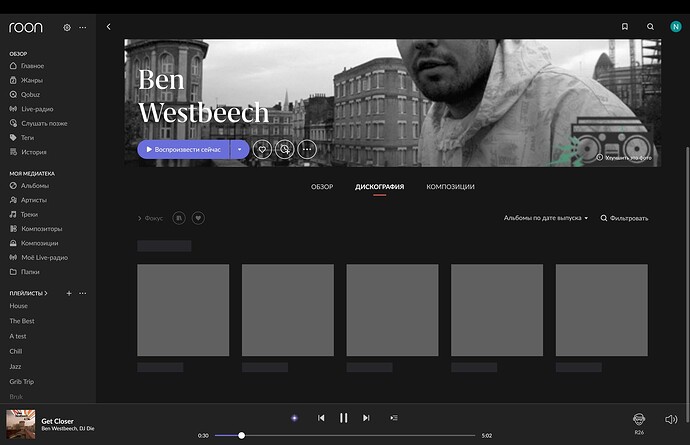The height and width of the screenshot is (445, 690).
Task: Open История in the sidebar
Action: point(28,152)
